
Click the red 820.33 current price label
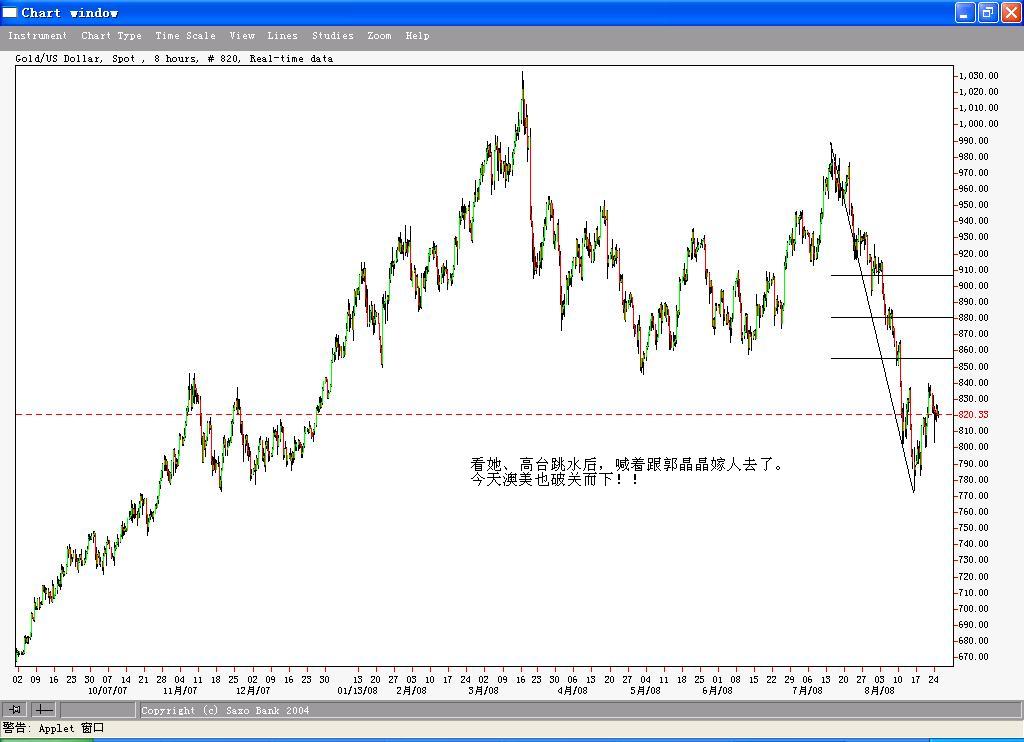pyautogui.click(x=973, y=415)
